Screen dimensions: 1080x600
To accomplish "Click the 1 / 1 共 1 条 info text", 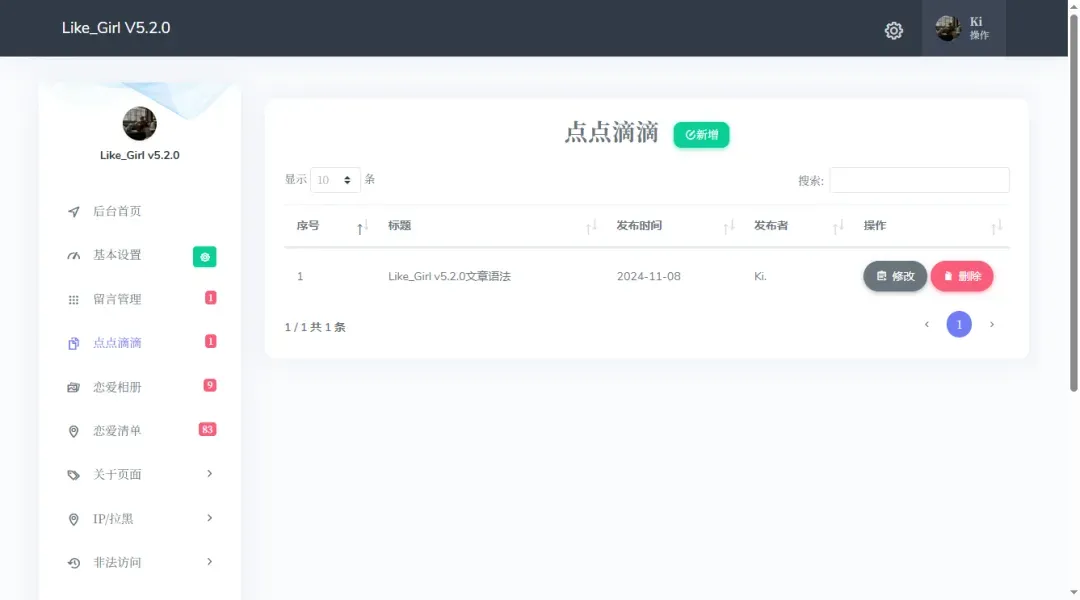I will click(315, 327).
